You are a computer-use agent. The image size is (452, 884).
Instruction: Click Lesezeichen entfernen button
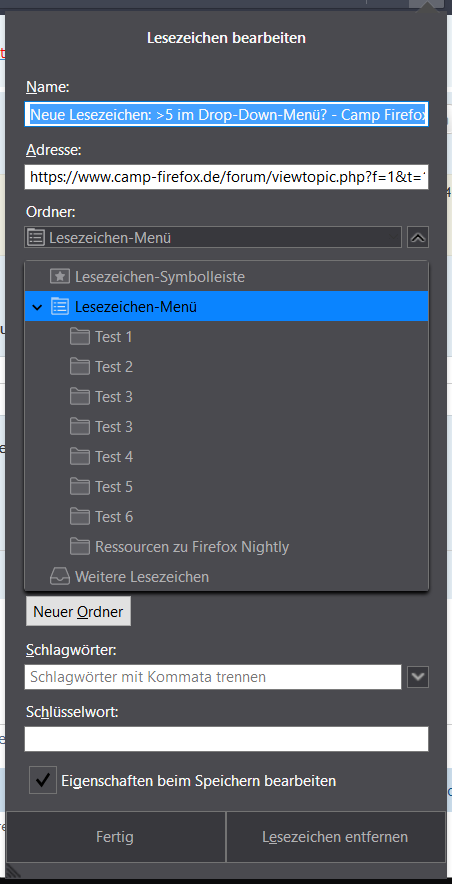tap(335, 837)
